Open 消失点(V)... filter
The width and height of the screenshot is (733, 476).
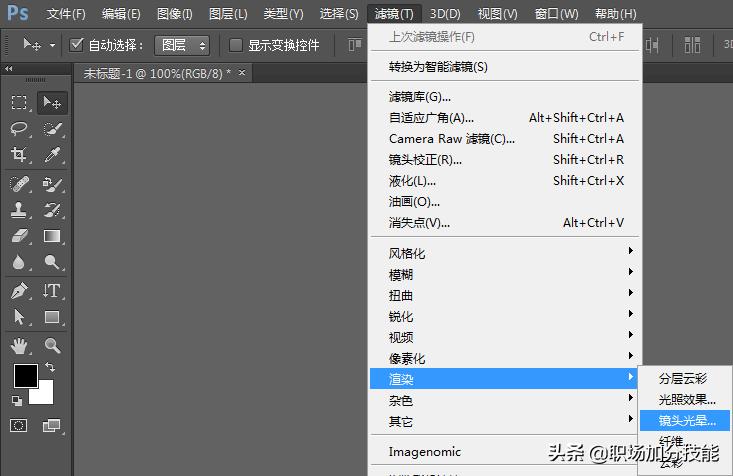pyautogui.click(x=506, y=223)
